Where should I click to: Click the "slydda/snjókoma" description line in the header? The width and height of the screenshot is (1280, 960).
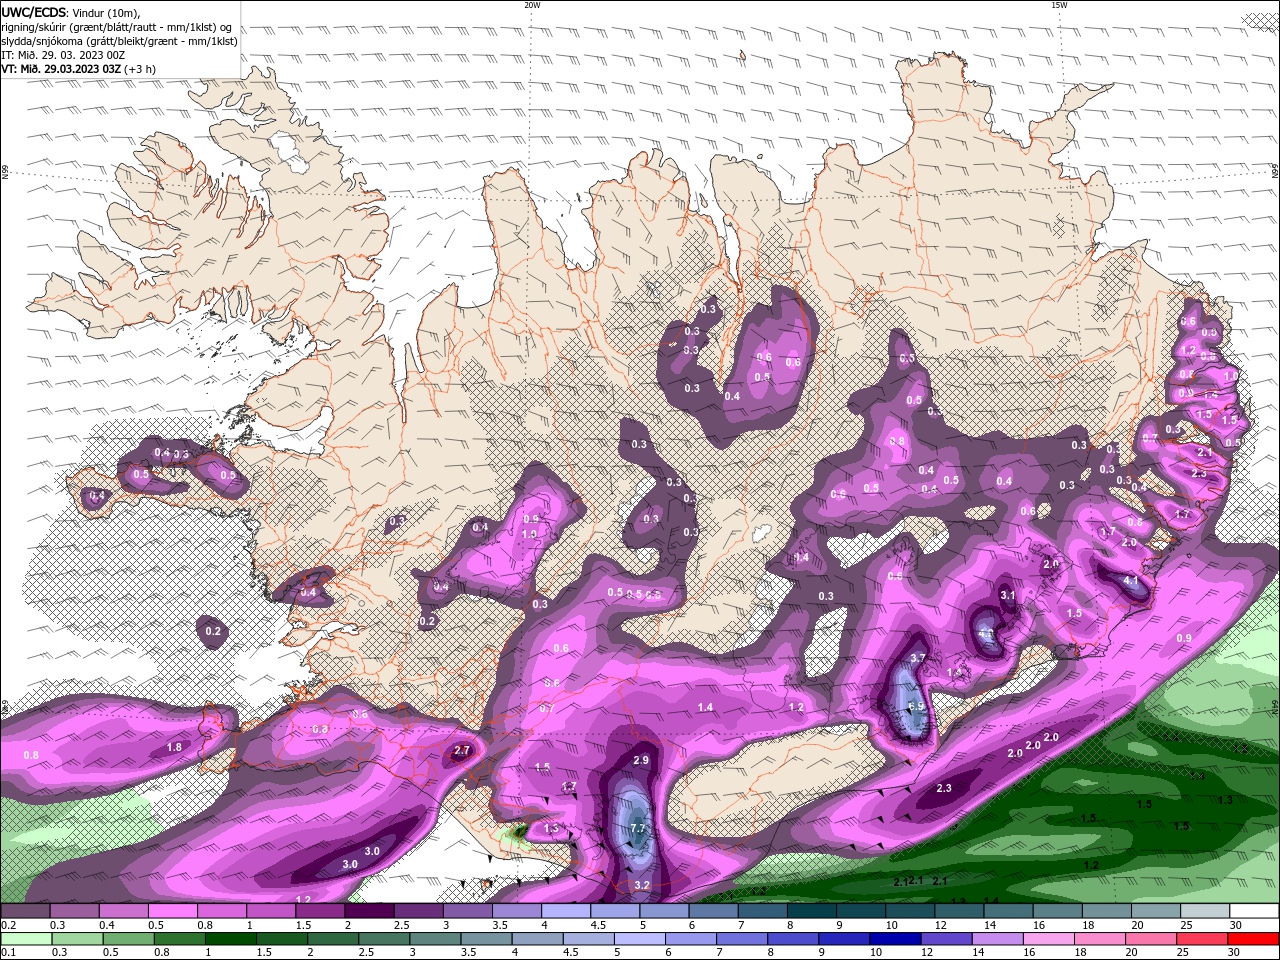pyautogui.click(x=120, y=41)
